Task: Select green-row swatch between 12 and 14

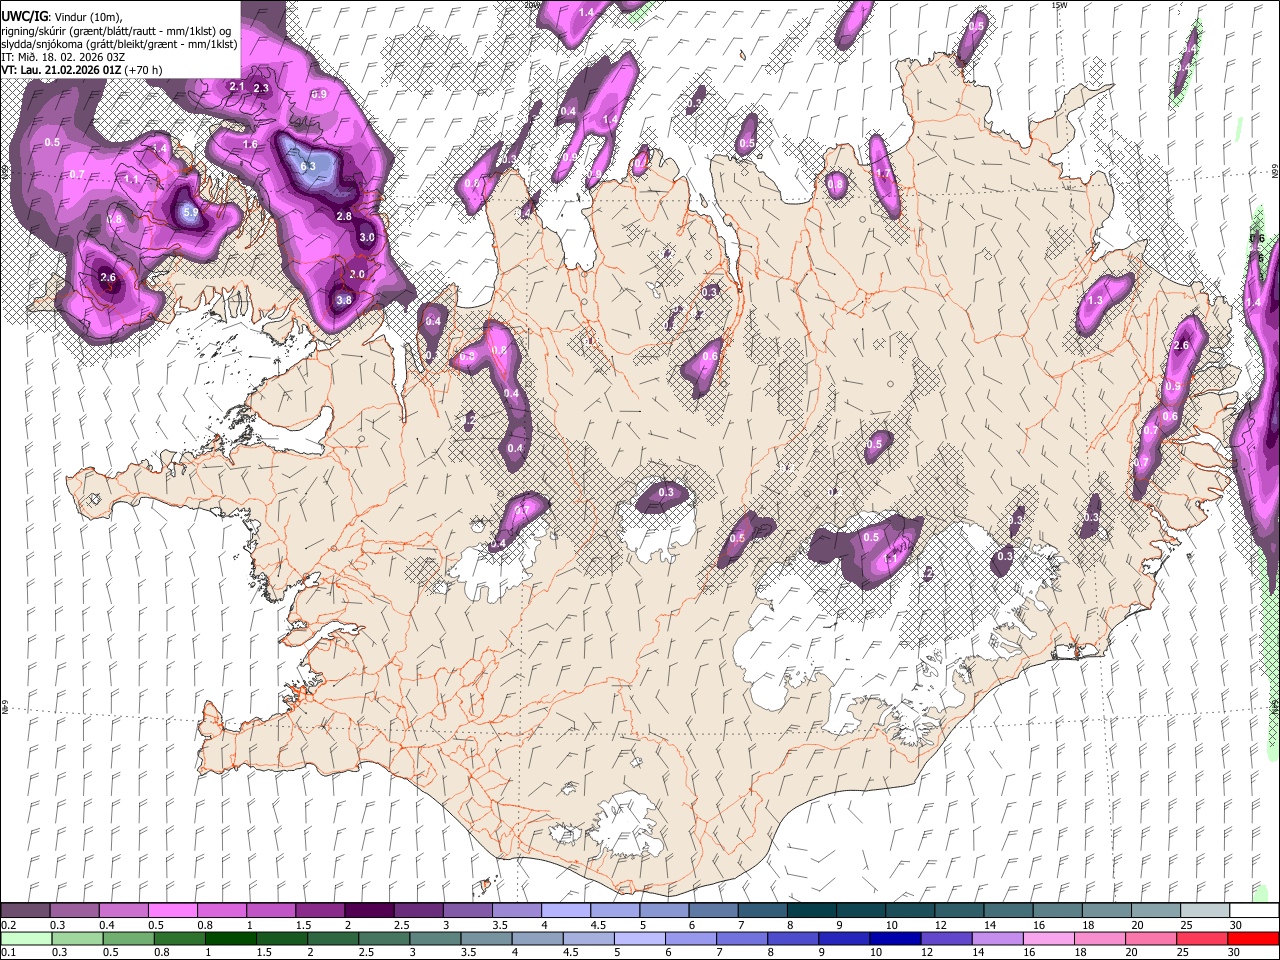Action: (x=946, y=938)
